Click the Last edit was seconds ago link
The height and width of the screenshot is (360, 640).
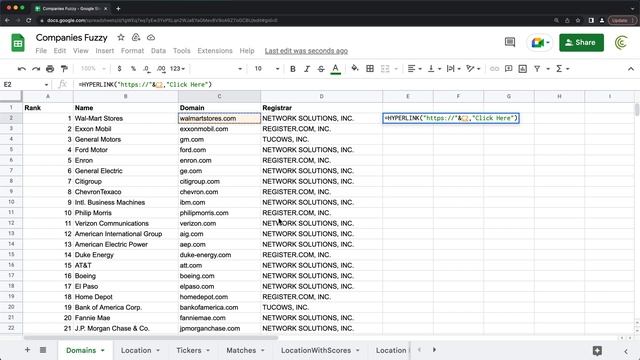click(306, 51)
